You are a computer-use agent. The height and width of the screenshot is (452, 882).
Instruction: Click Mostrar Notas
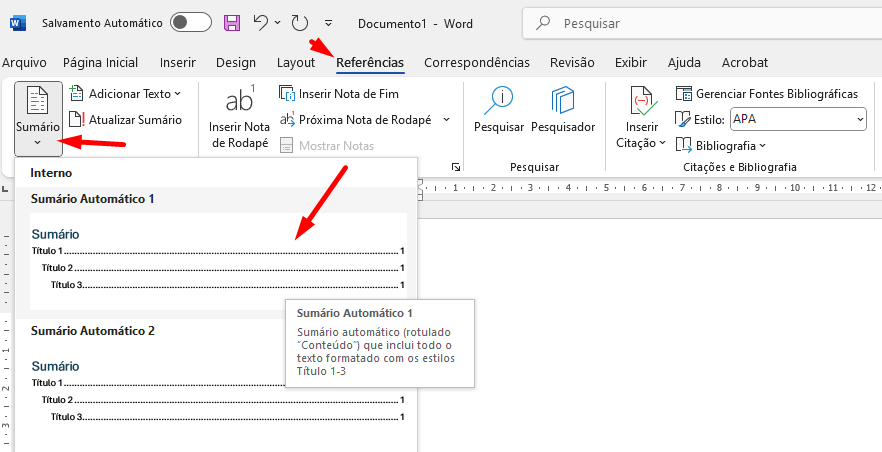327,146
